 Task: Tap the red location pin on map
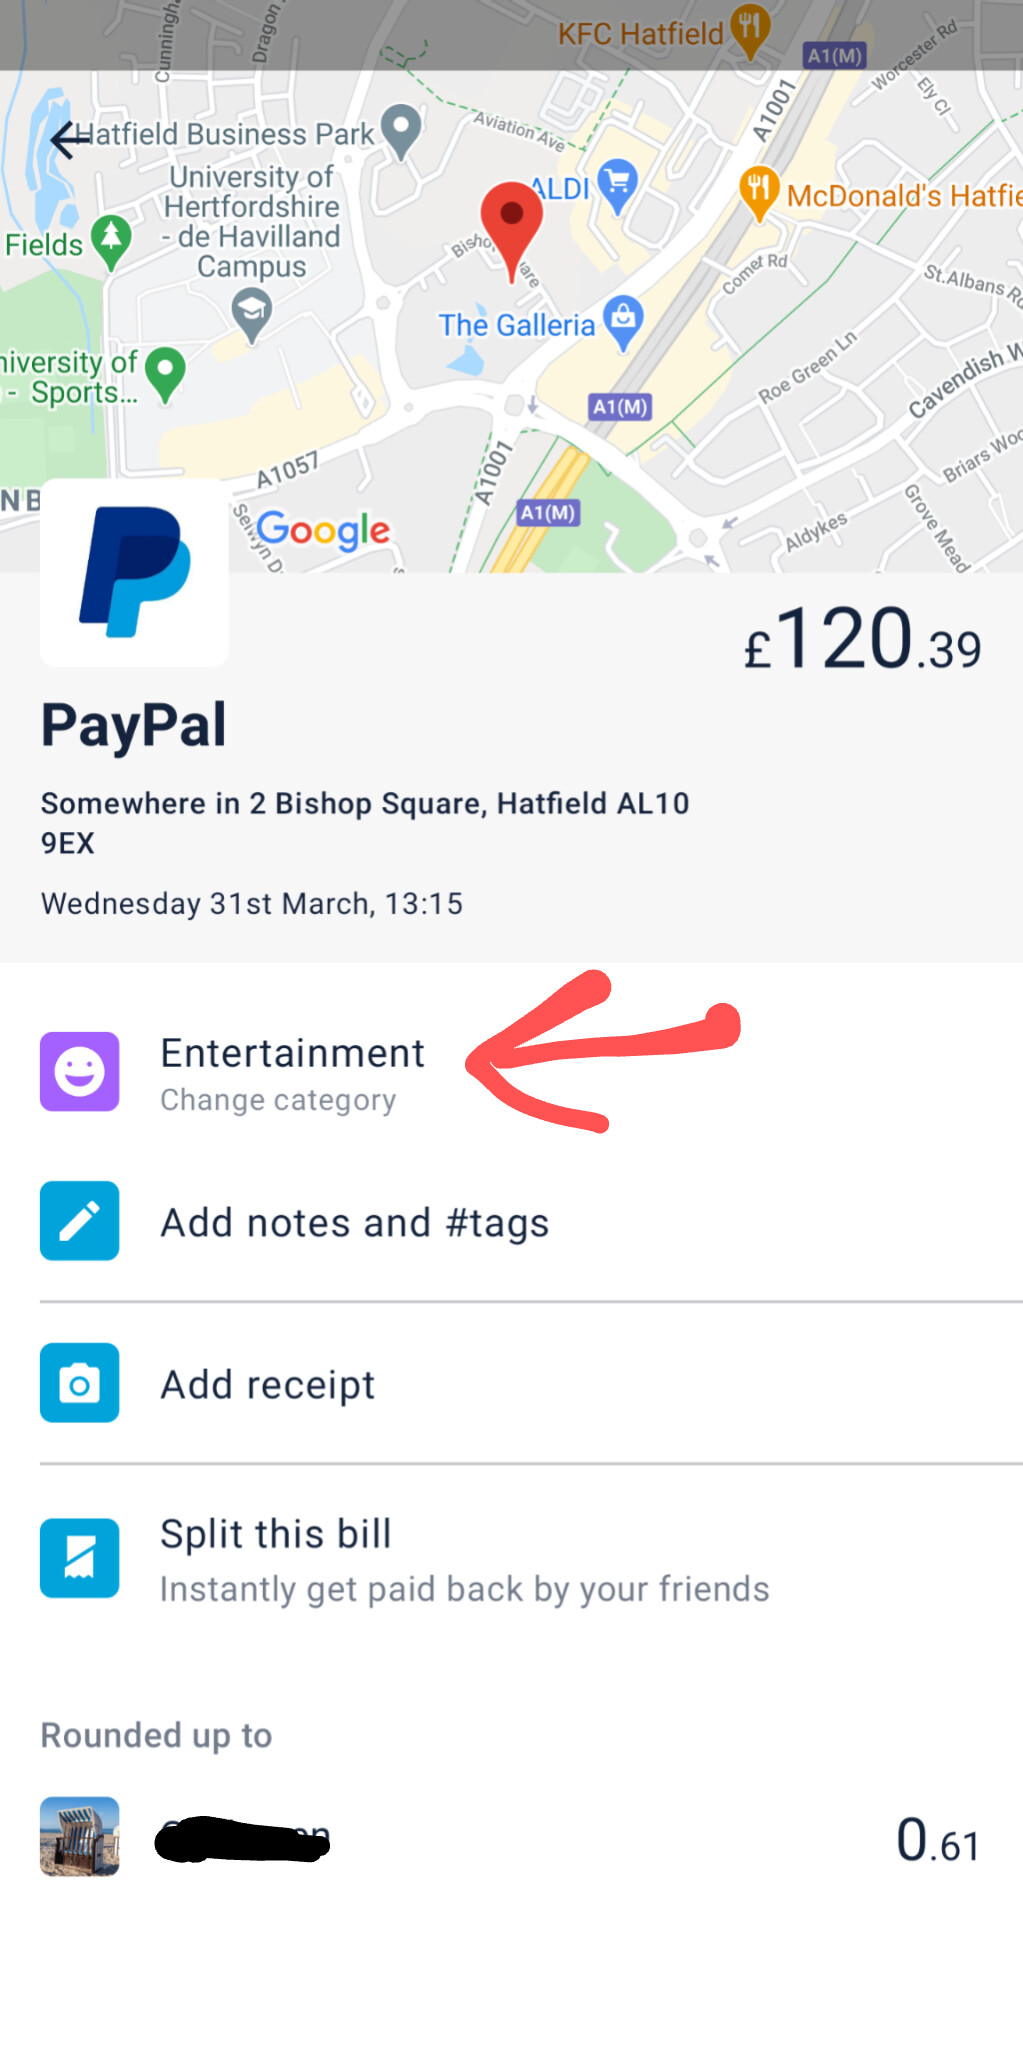511,222
